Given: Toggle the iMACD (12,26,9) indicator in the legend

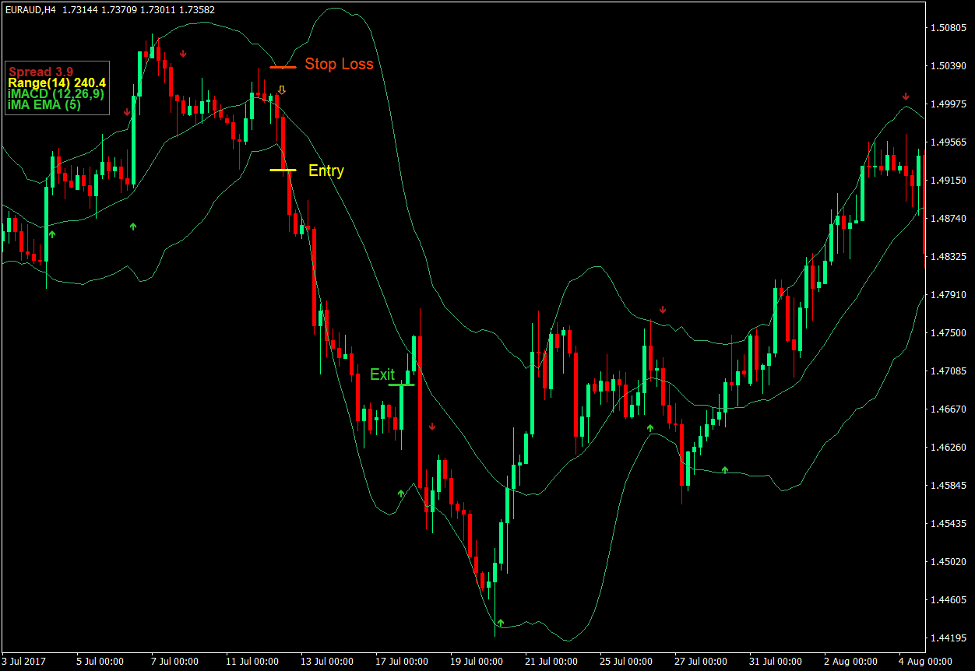Looking at the screenshot, I should (x=55, y=93).
